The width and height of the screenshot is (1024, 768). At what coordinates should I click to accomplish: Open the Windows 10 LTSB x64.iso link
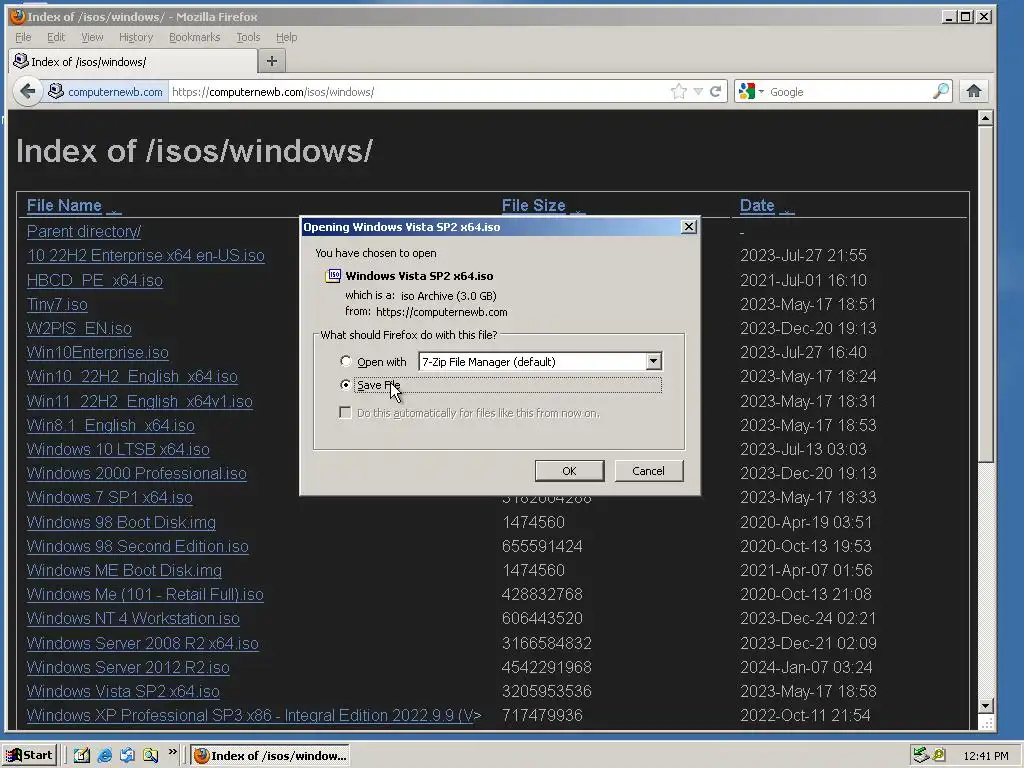pyautogui.click(x=118, y=449)
